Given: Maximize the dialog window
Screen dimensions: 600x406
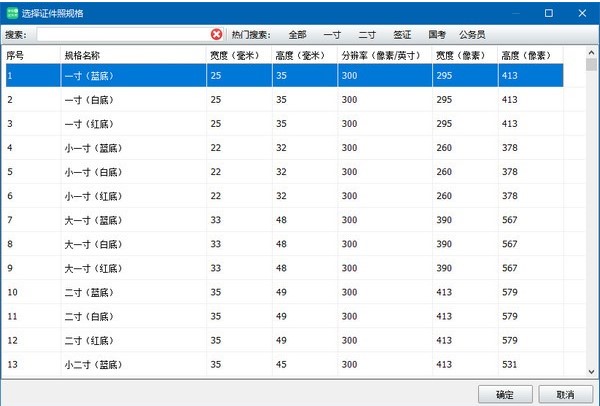Looking at the screenshot, I should click(548, 12).
